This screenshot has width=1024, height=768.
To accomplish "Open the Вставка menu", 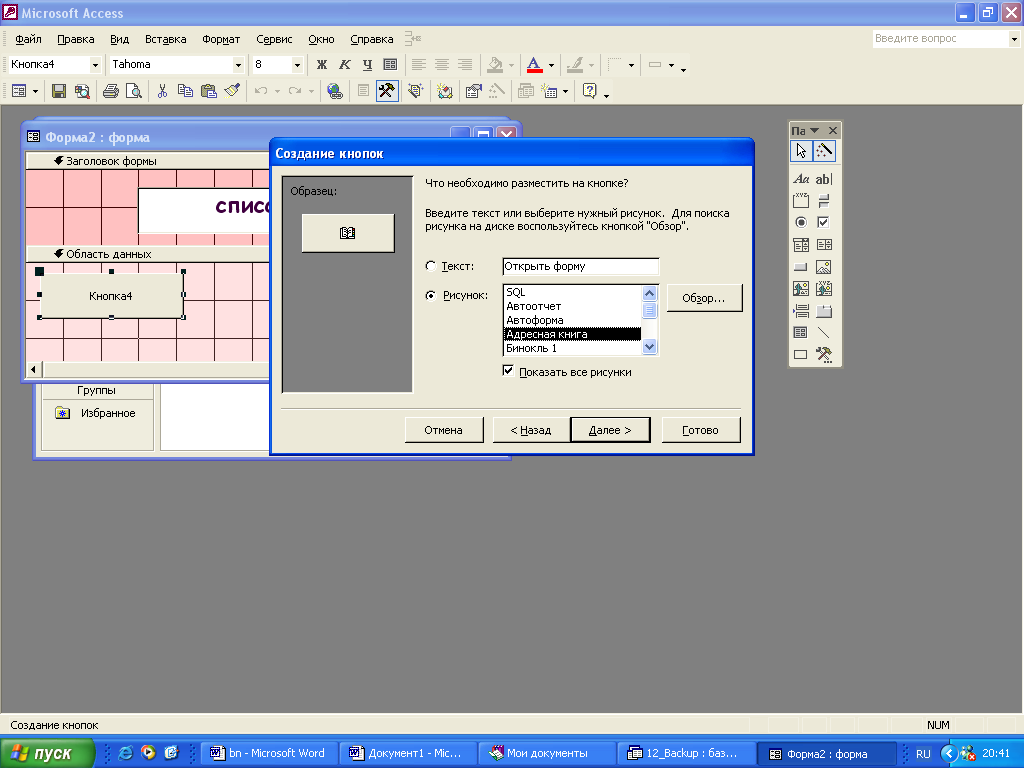I will coord(165,39).
